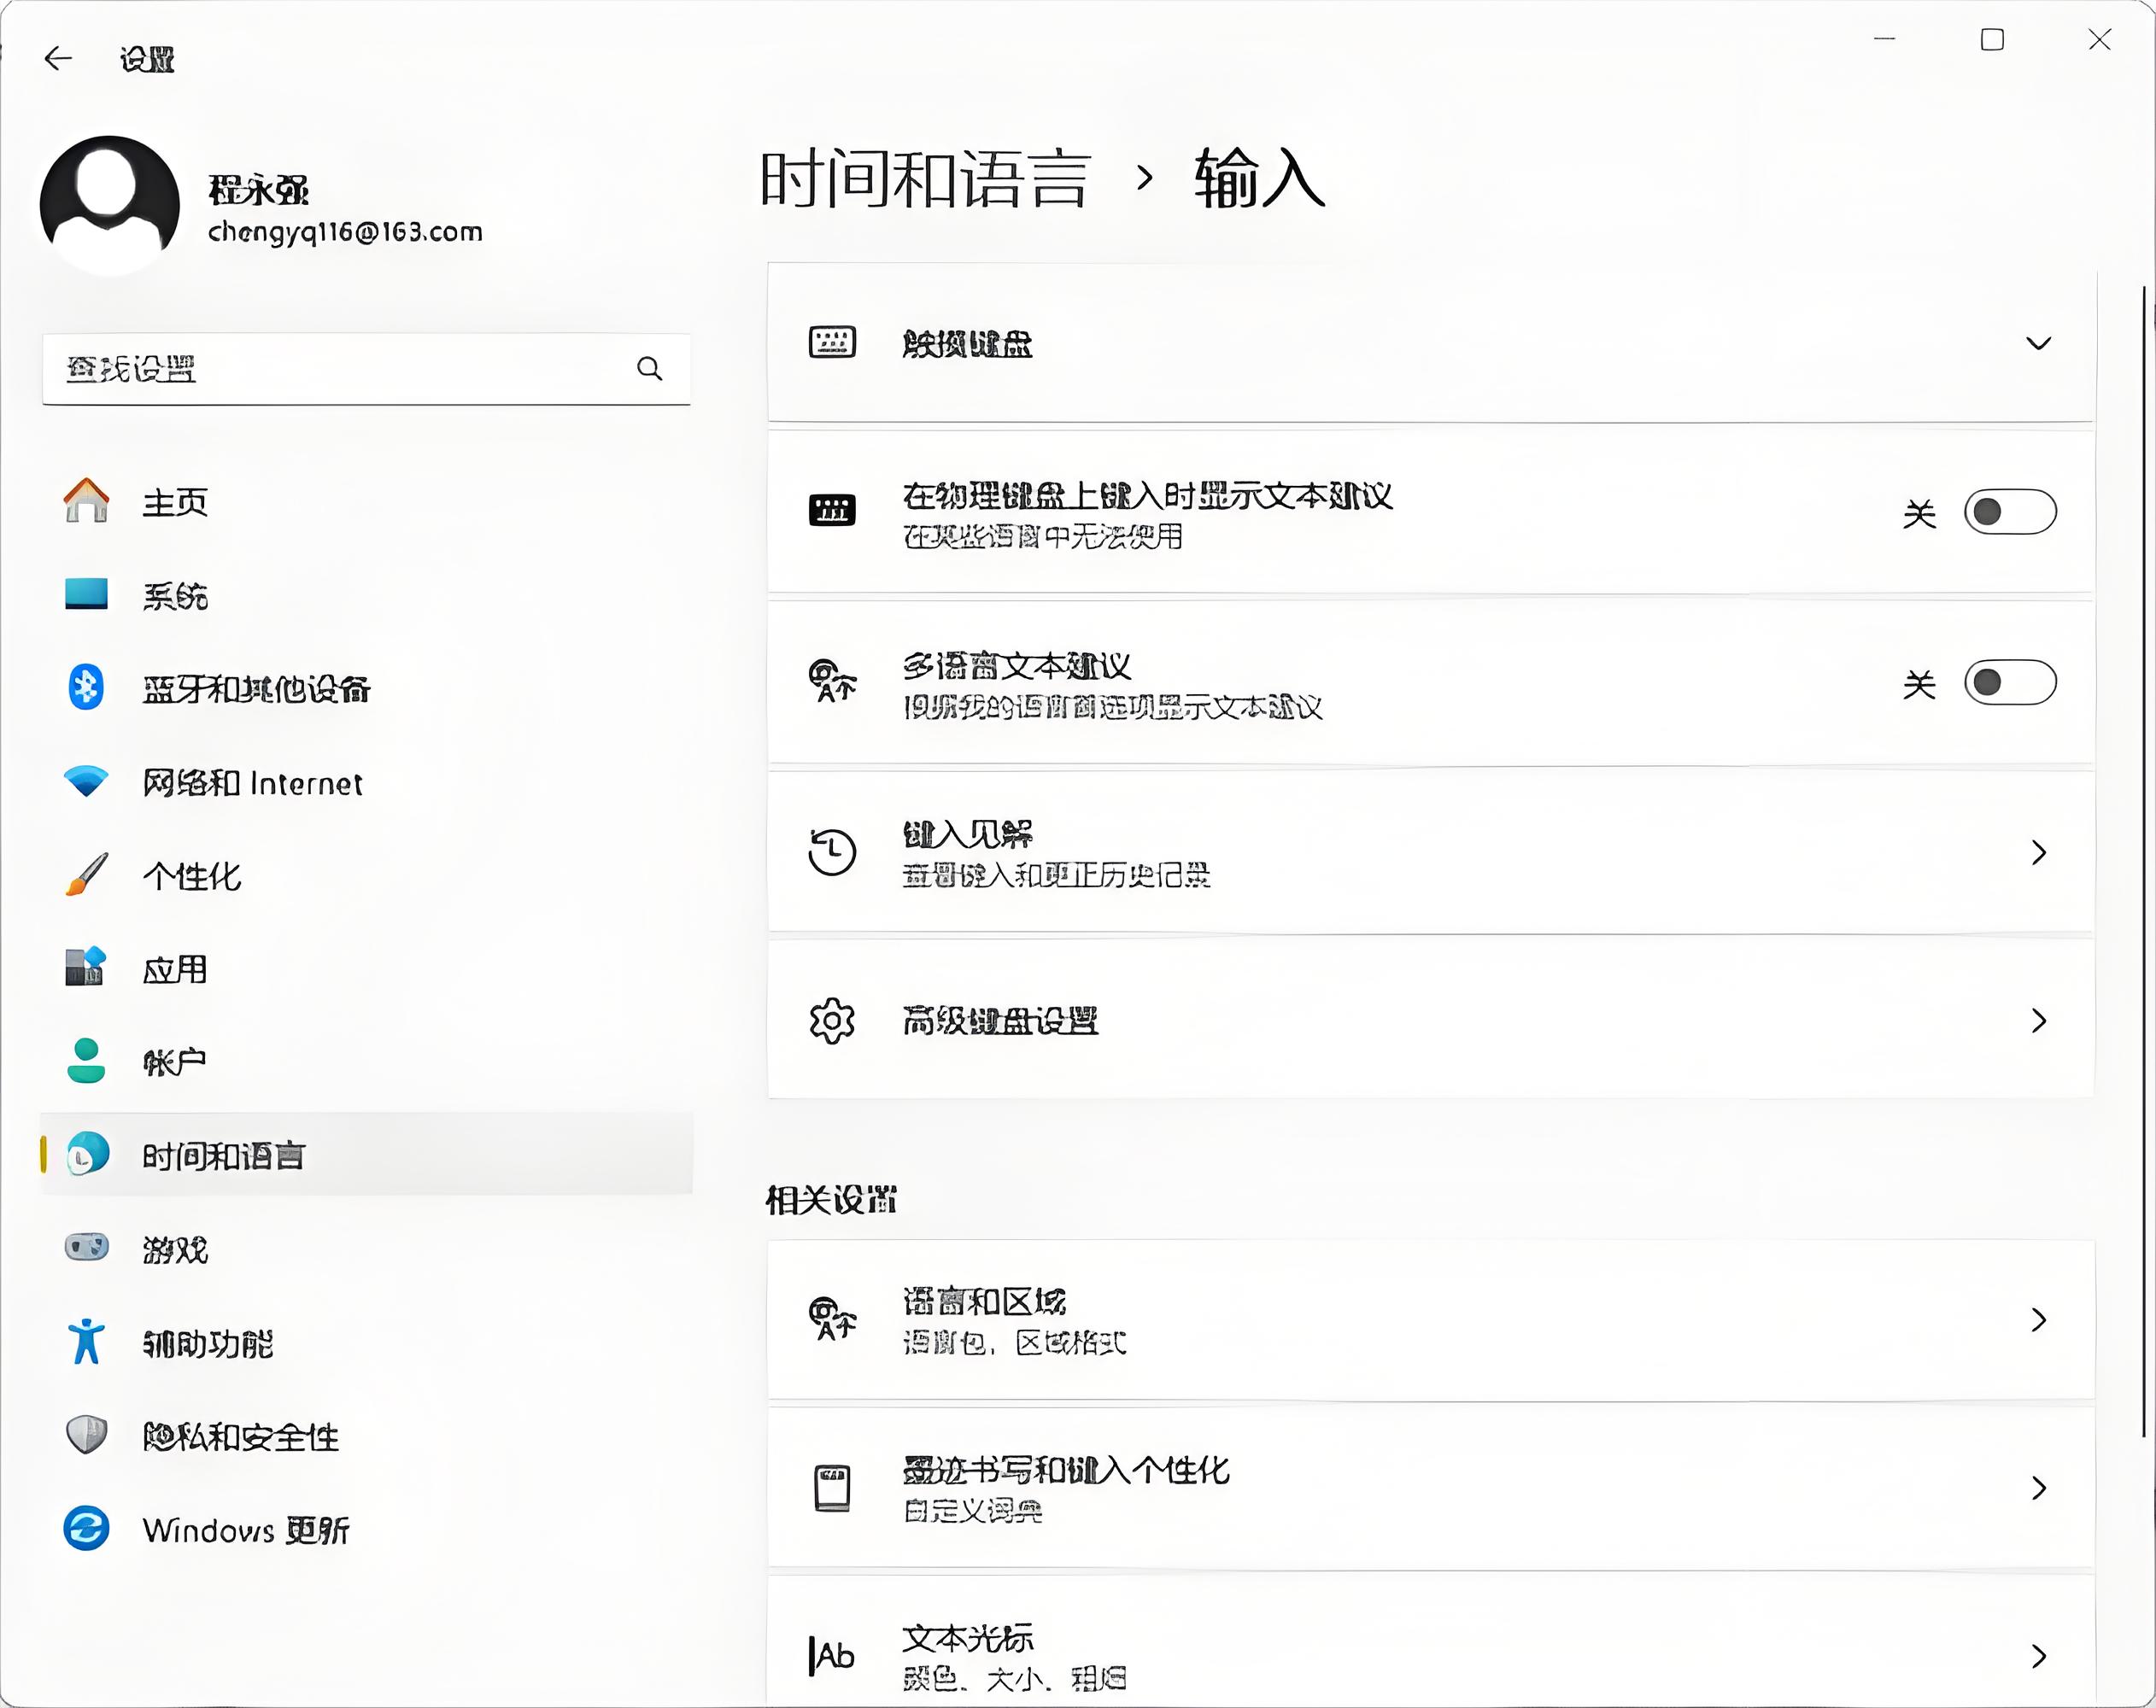Open 主页 in sidebar
2156x1708 pixels.
tap(175, 502)
